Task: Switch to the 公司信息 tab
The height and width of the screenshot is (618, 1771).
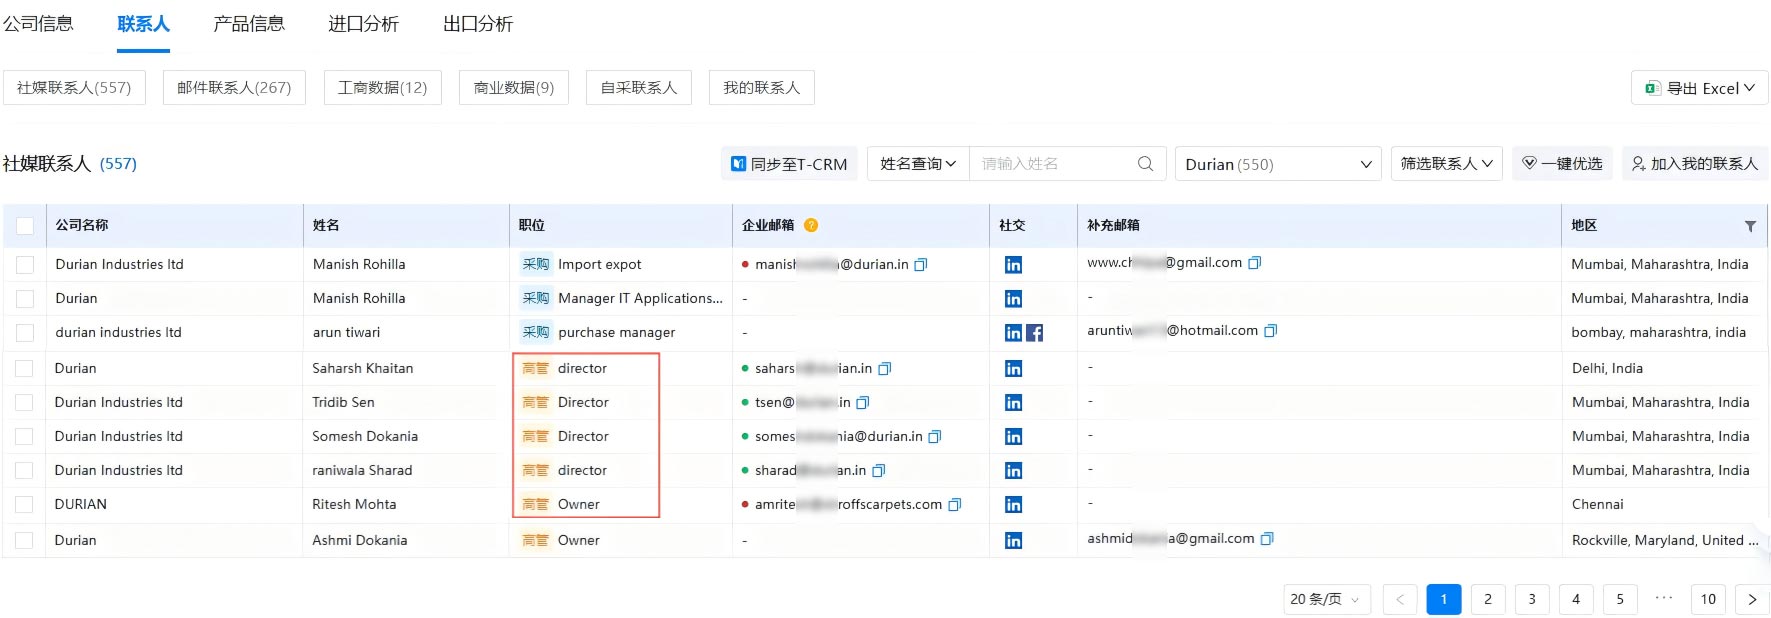Action: click(x=37, y=24)
